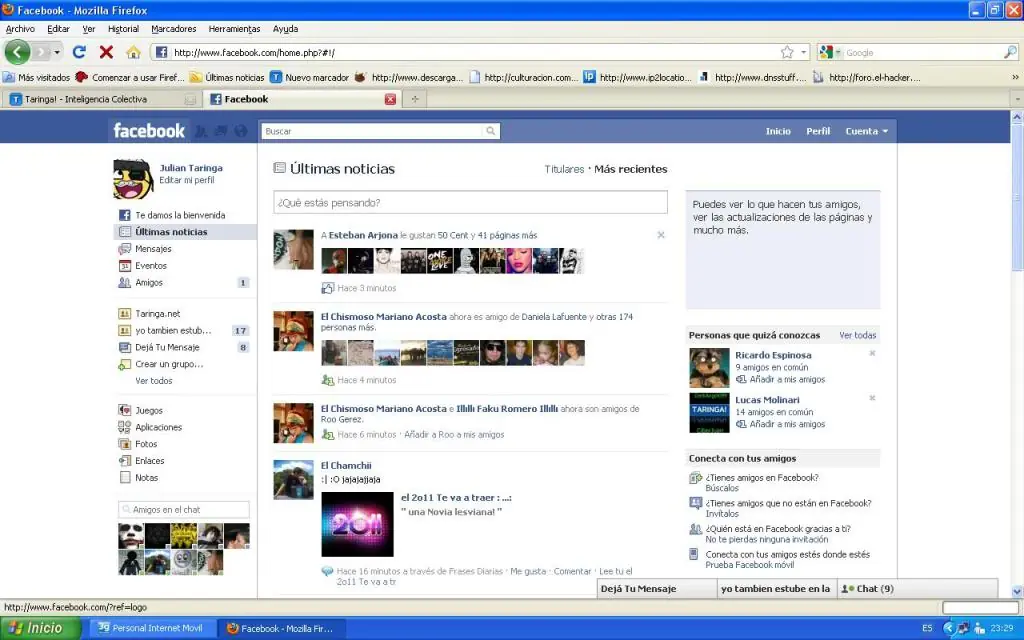Open Juegos in the left sidebar

pyautogui.click(x=148, y=411)
